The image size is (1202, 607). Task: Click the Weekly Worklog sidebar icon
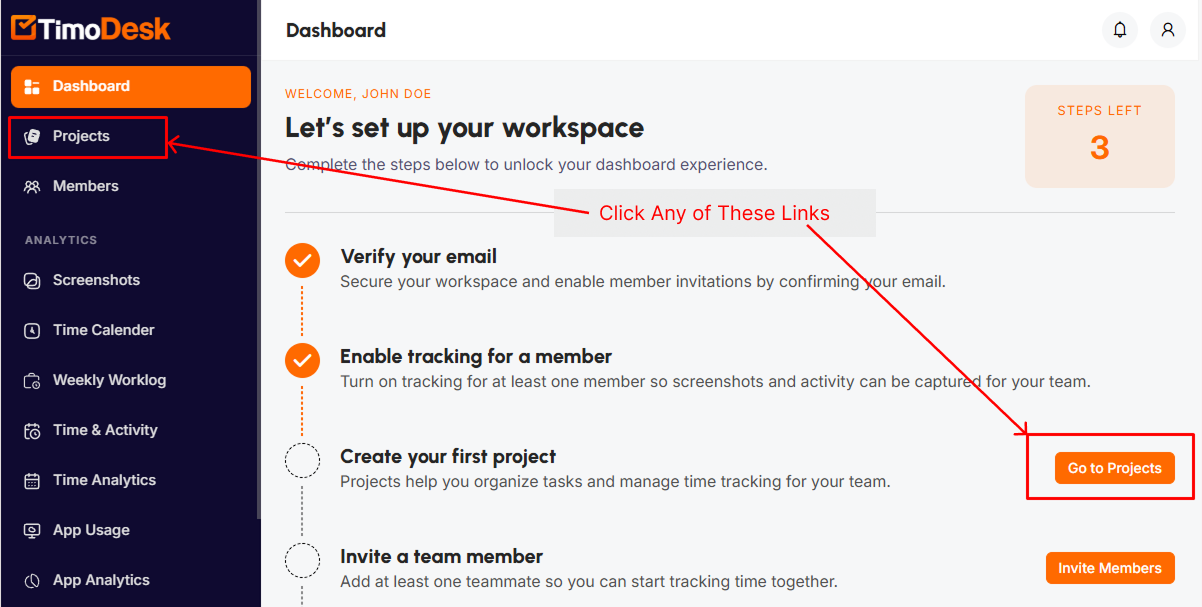pyautogui.click(x=32, y=381)
